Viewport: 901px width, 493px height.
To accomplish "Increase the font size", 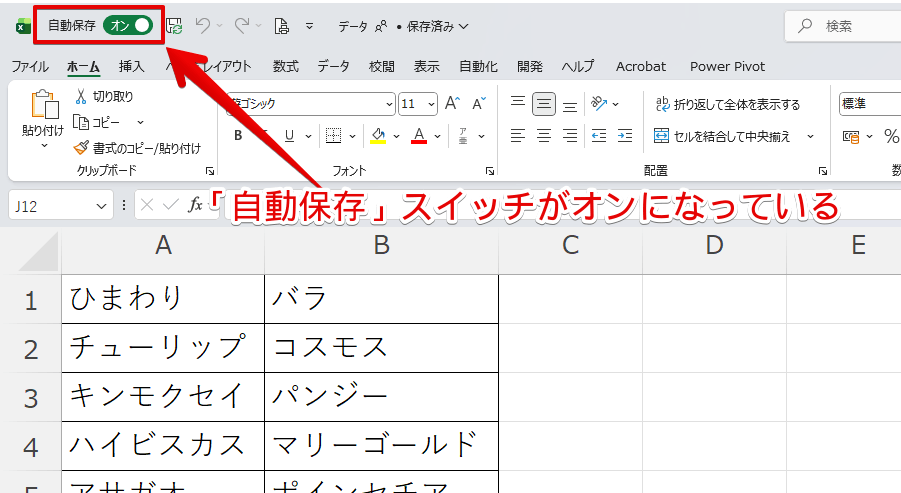I will click(452, 103).
